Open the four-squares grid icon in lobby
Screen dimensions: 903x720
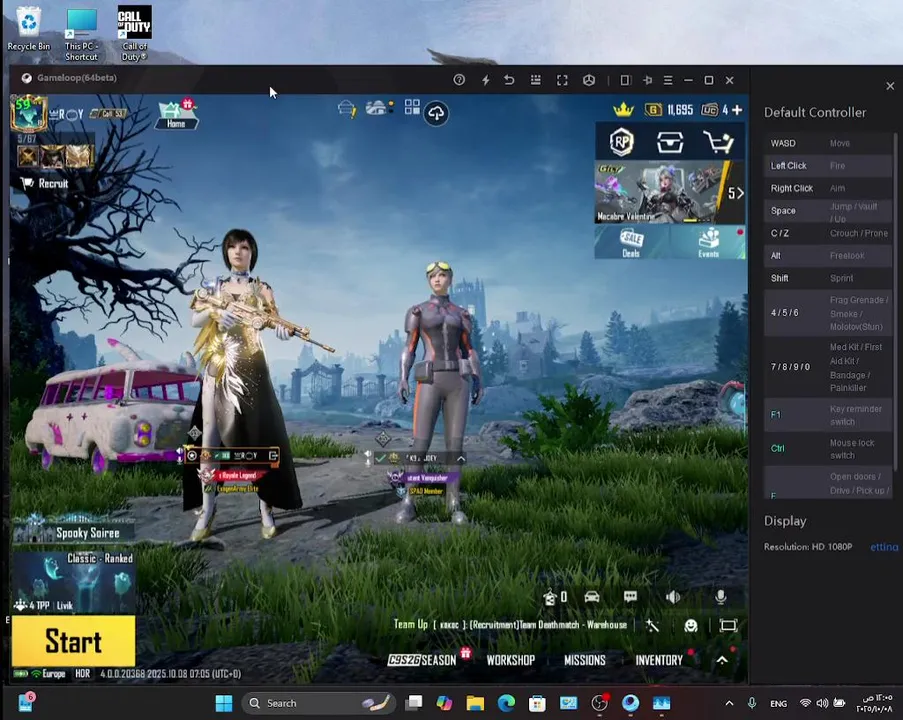(412, 107)
